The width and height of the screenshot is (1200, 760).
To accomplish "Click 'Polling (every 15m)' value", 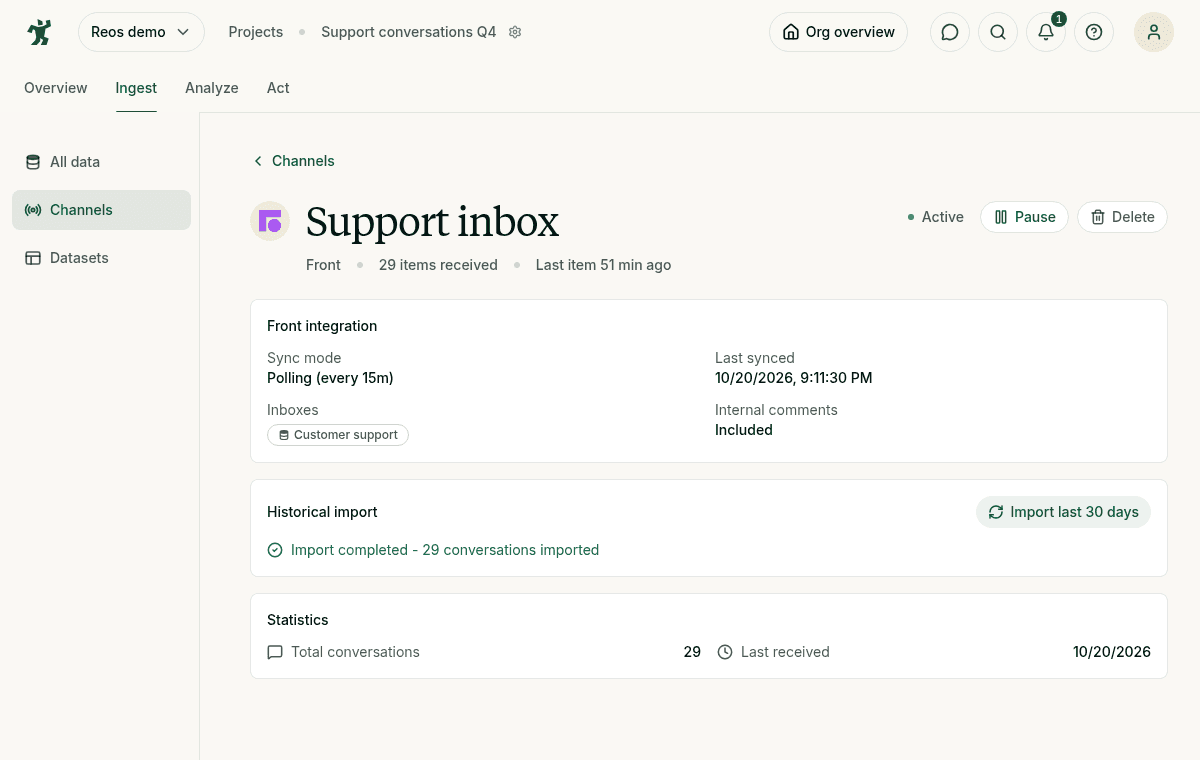I will [330, 378].
